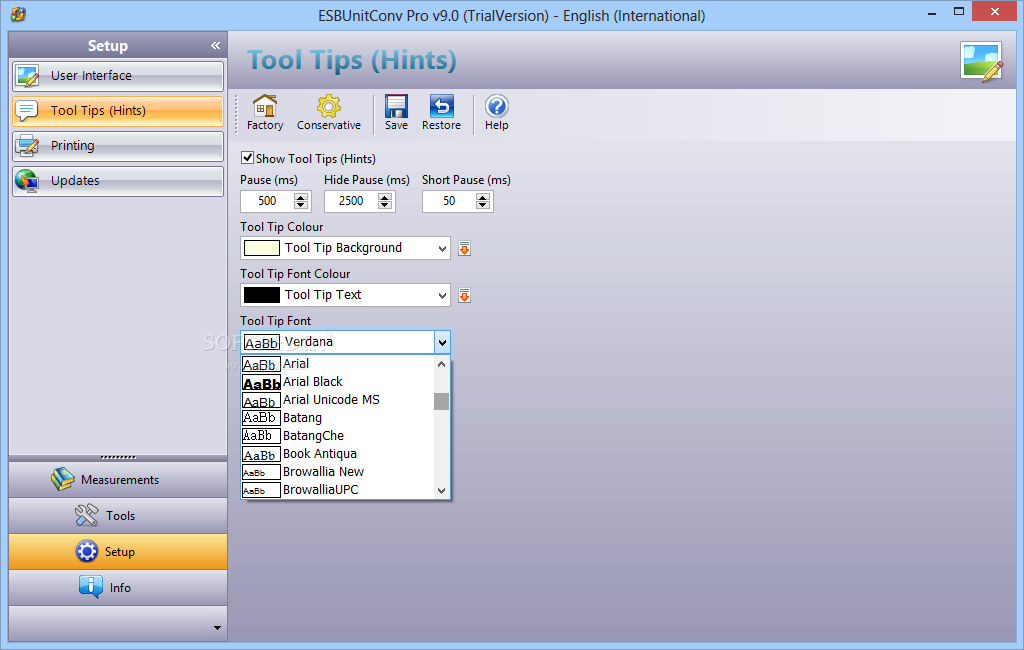1024x650 pixels.
Task: Open the Tool Tip Colour dropdown
Action: tap(442, 248)
